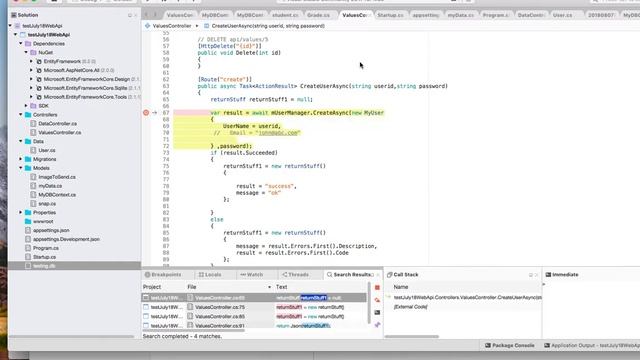Click the Call Stack horizontal scrollbar
Screen dimensions: 640x360
(412, 337)
